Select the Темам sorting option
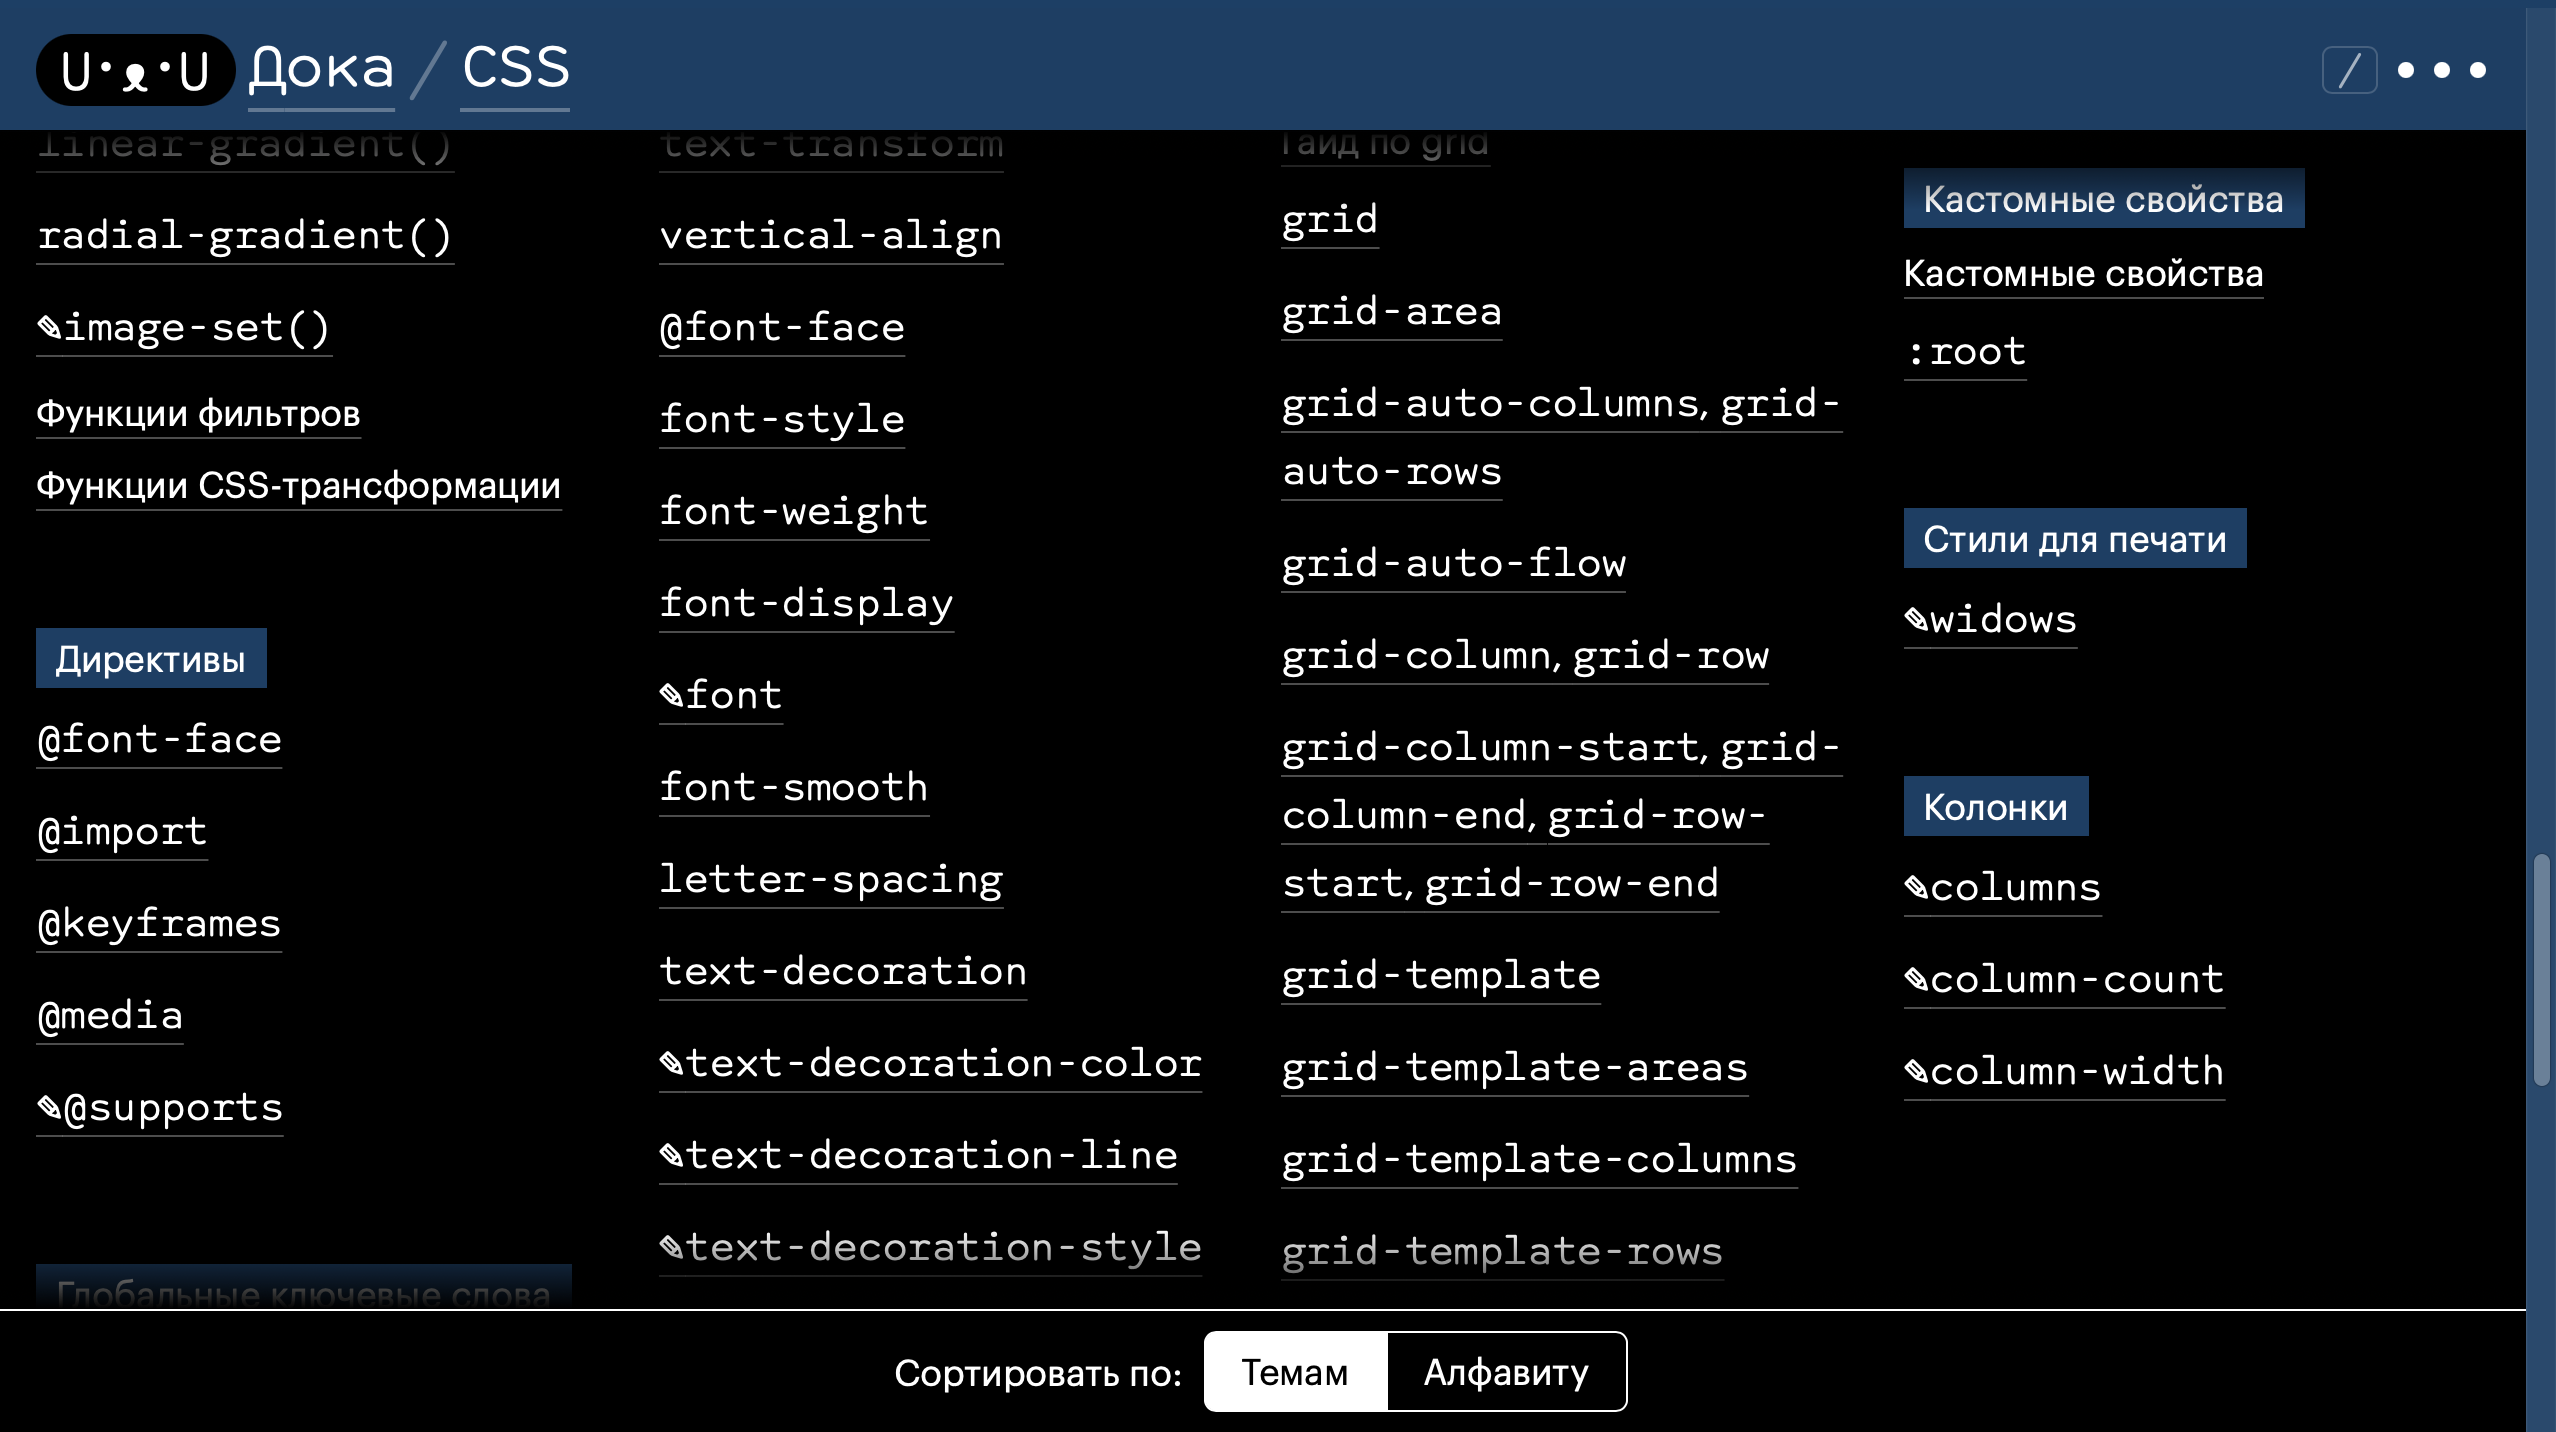Viewport: 2556px width, 1432px height. (1295, 1373)
